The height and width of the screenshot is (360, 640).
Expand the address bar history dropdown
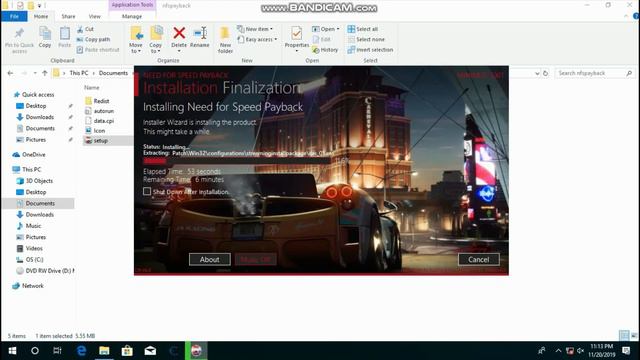[537, 73]
